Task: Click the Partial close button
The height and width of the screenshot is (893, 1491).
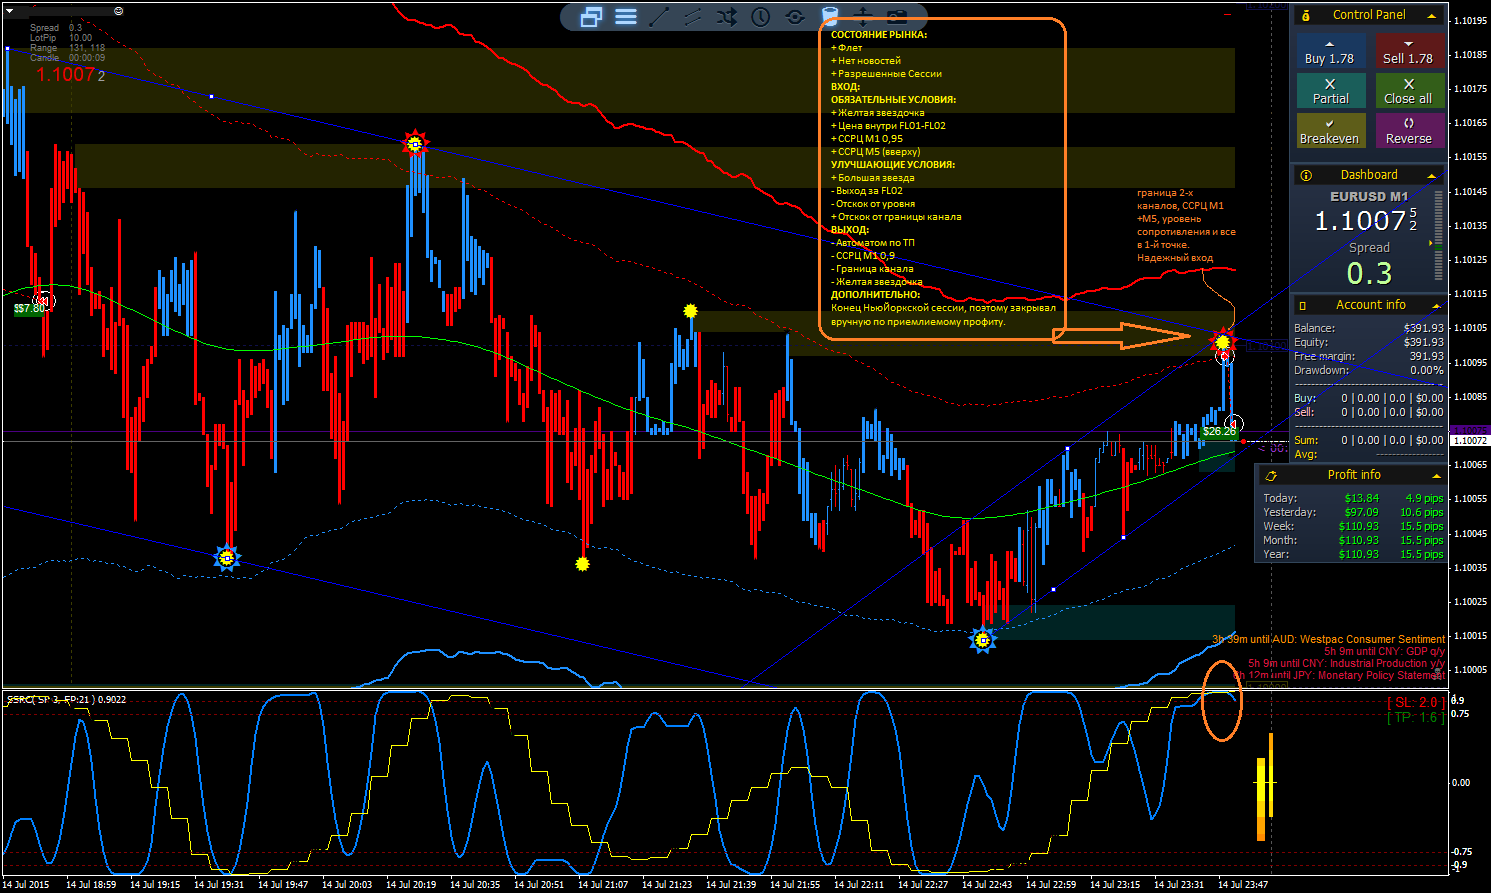Action: 1329,92
